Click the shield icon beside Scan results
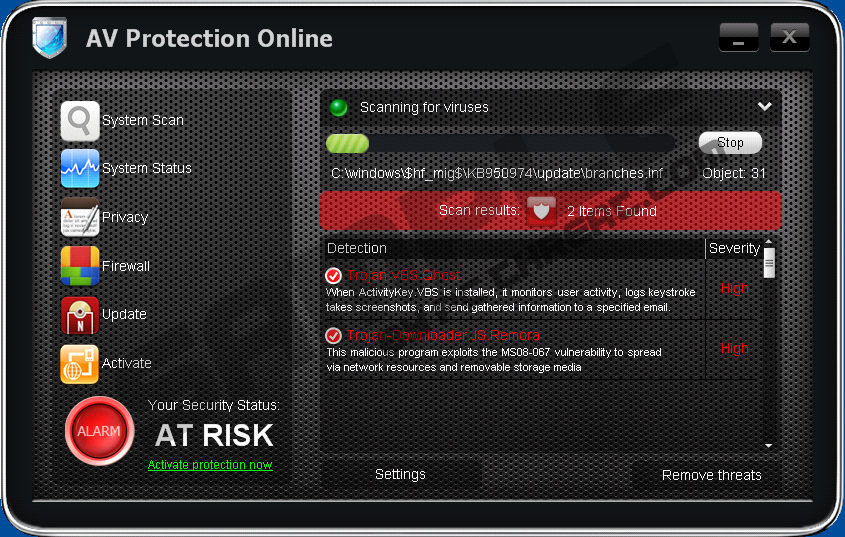Image resolution: width=845 pixels, height=537 pixels. pyautogui.click(x=541, y=210)
